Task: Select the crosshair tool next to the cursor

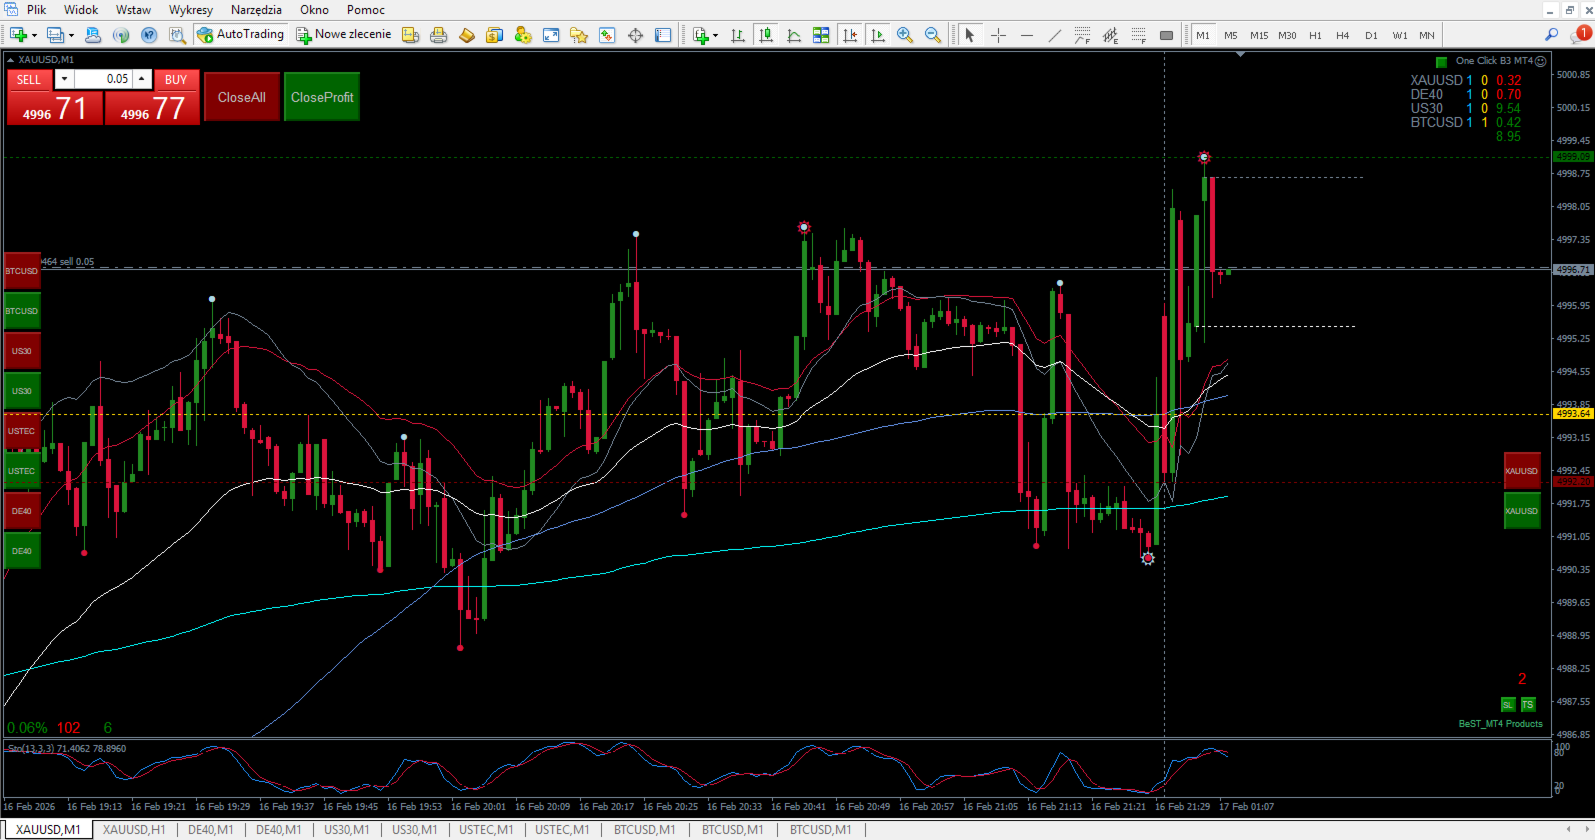Action: [998, 35]
